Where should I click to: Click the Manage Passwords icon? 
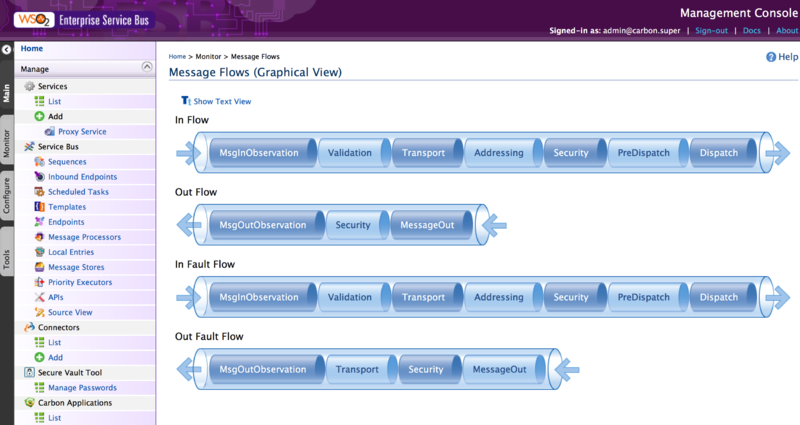click(x=40, y=387)
